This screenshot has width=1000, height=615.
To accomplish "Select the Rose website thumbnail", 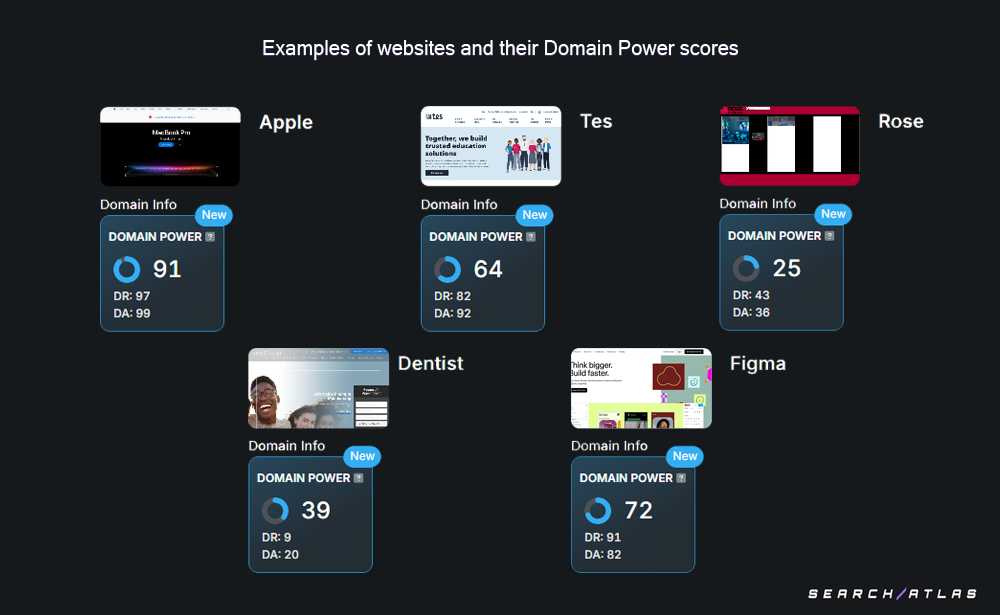I will [790, 146].
